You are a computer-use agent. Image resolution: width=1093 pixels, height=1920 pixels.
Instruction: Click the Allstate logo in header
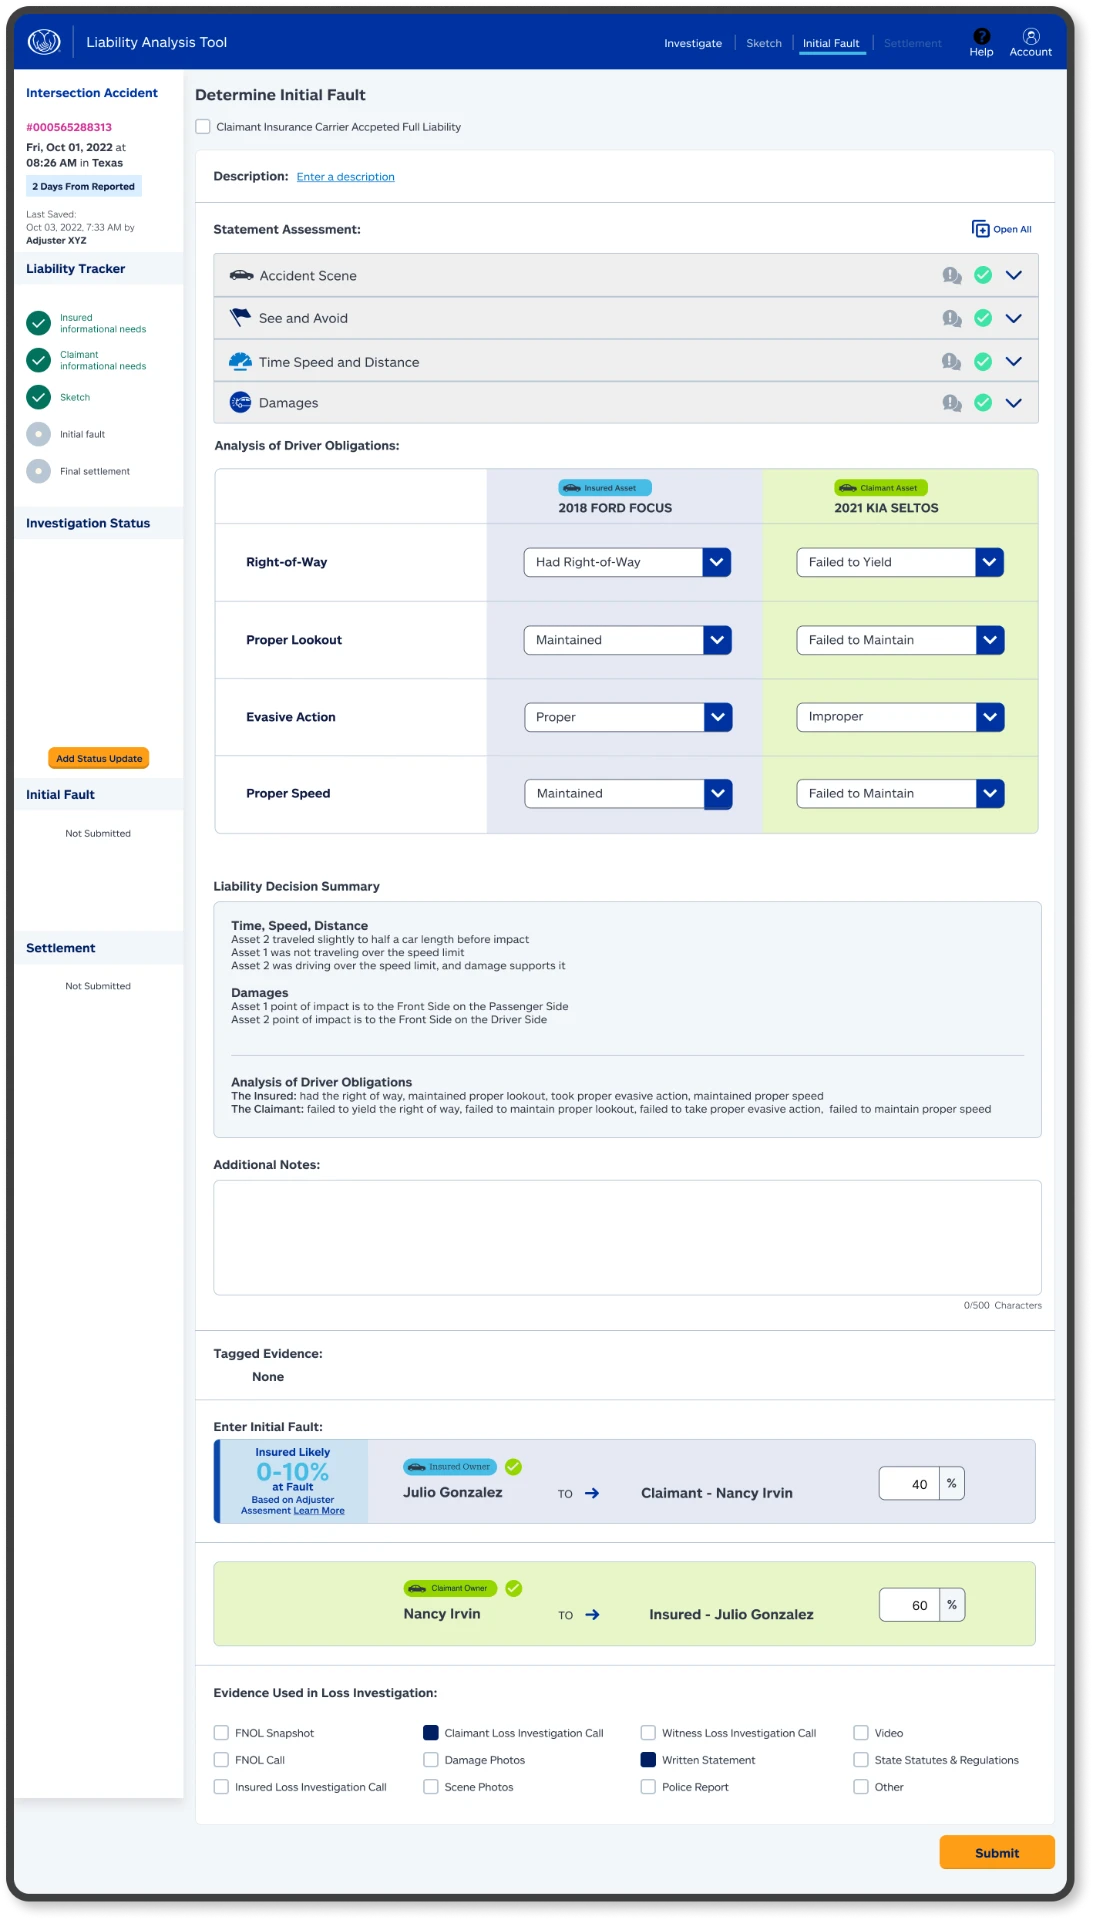tap(44, 42)
